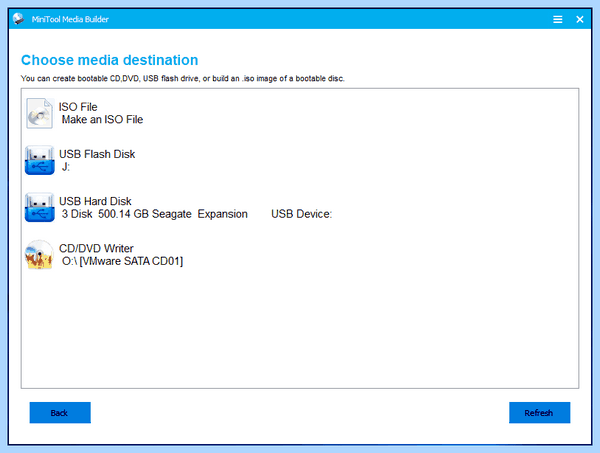This screenshot has height=453, width=600.
Task: Click the "USB Device:" label
Action: click(302, 214)
